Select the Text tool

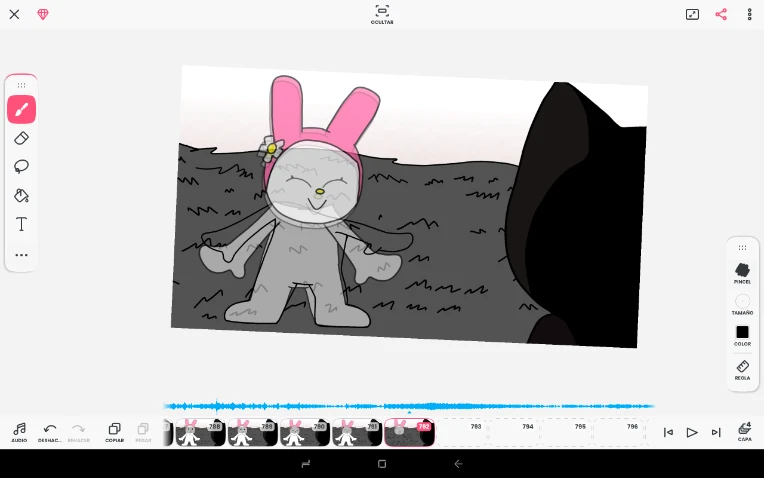point(21,224)
